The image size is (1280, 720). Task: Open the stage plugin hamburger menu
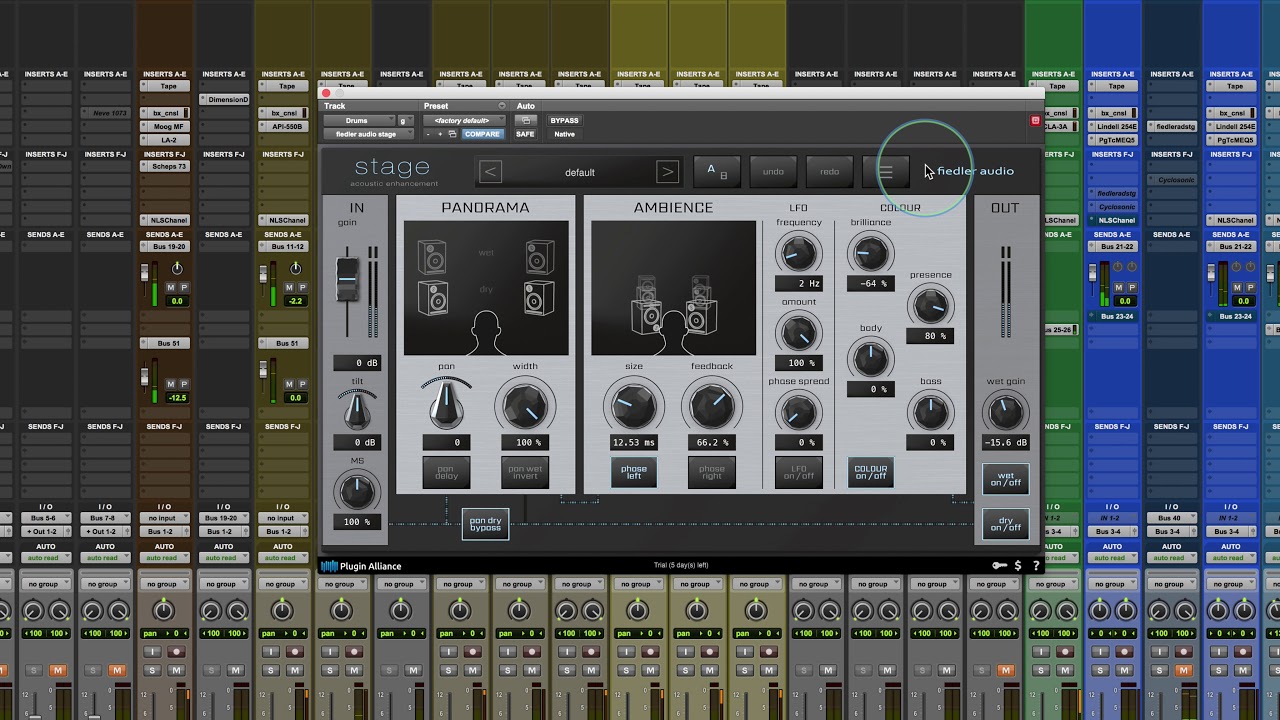pos(885,172)
